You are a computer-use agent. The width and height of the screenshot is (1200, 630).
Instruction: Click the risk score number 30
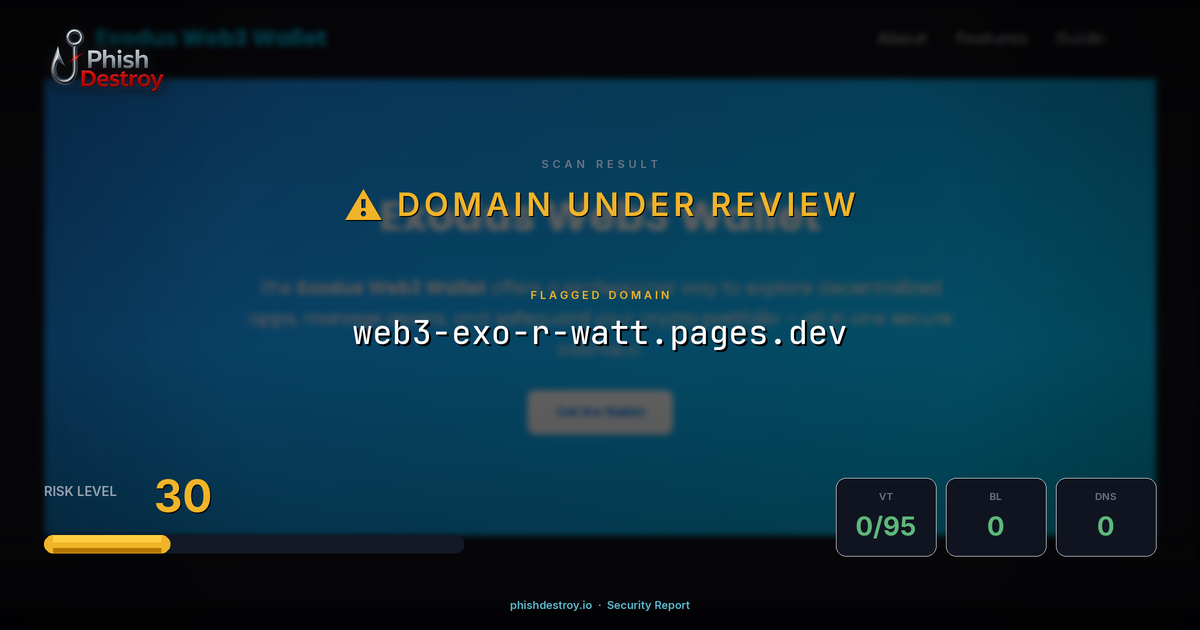183,497
